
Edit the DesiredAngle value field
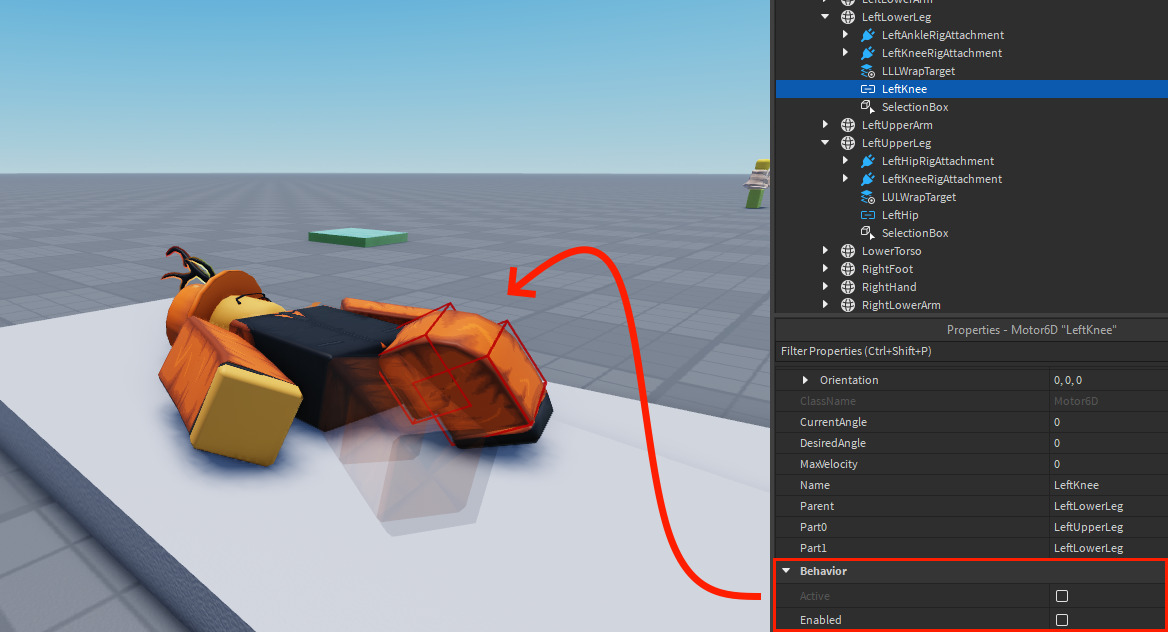pos(1108,443)
